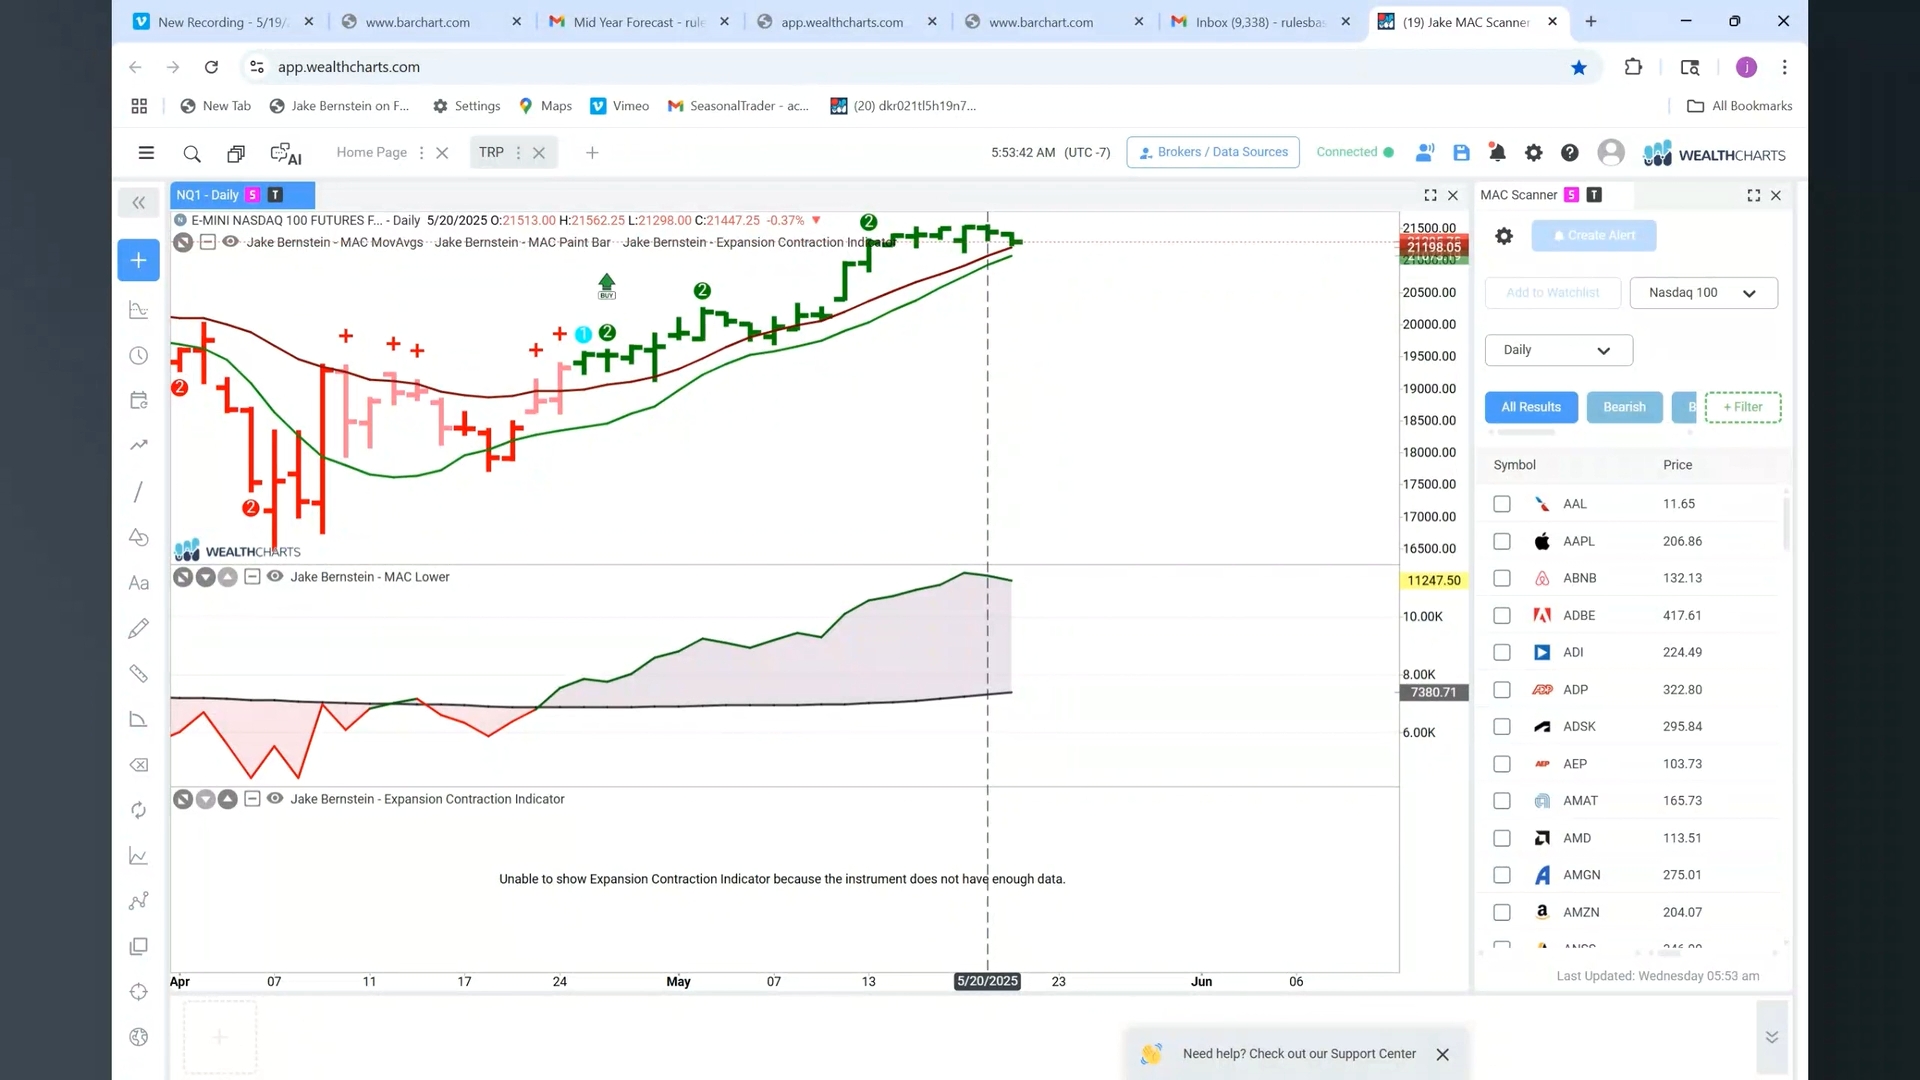This screenshot has height=1080, width=1920.
Task: Tick the AAPL row checkbox
Action: coord(1501,541)
